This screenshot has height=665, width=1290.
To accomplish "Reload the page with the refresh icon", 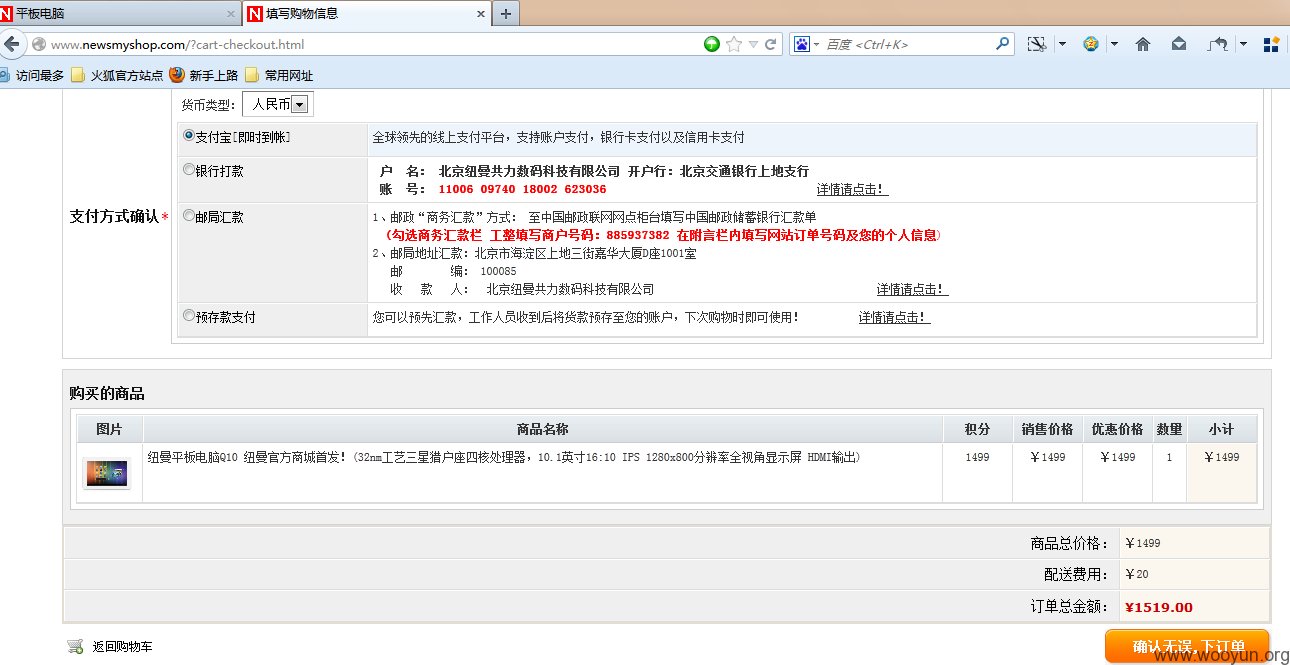I will click(770, 44).
